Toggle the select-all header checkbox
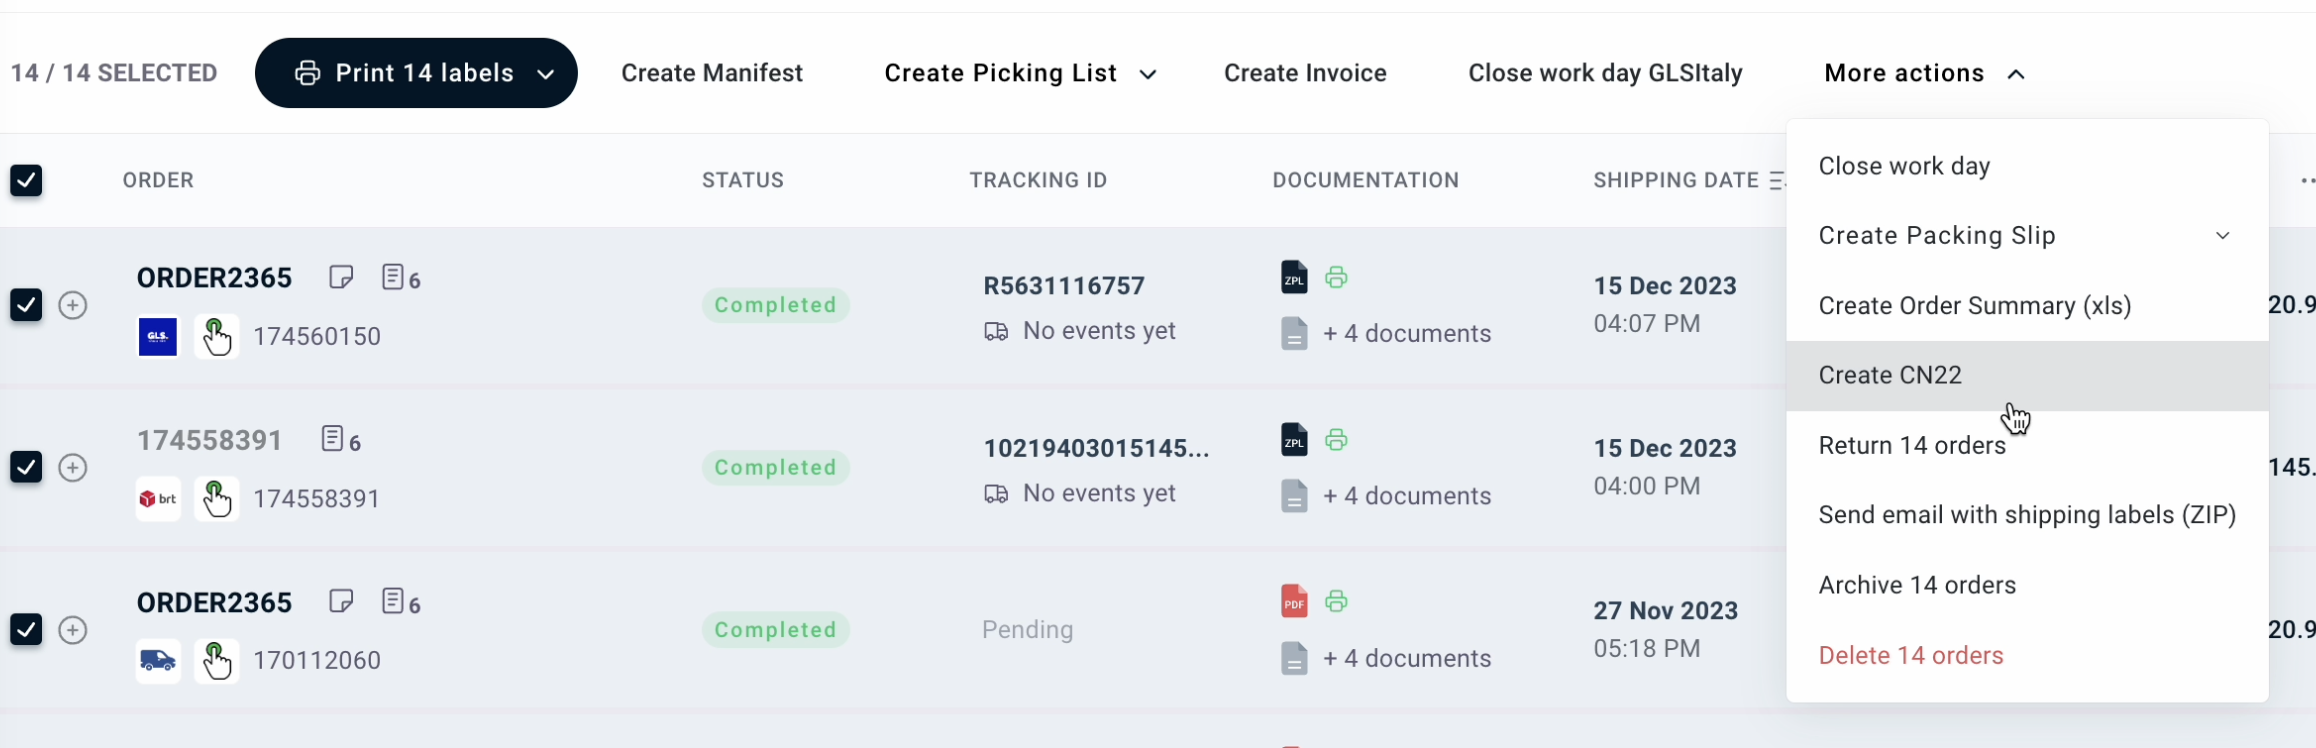Screen dimensions: 2316x748 point(26,181)
